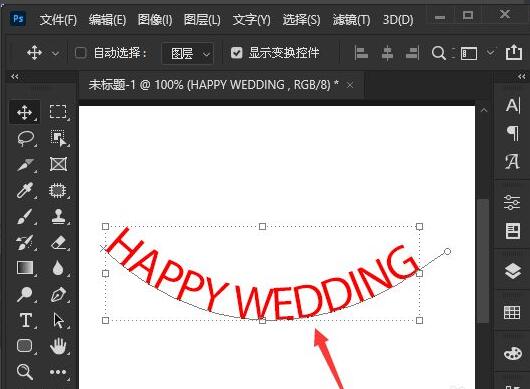
Task: Choose the Eraser tool
Action: [x=58, y=242]
